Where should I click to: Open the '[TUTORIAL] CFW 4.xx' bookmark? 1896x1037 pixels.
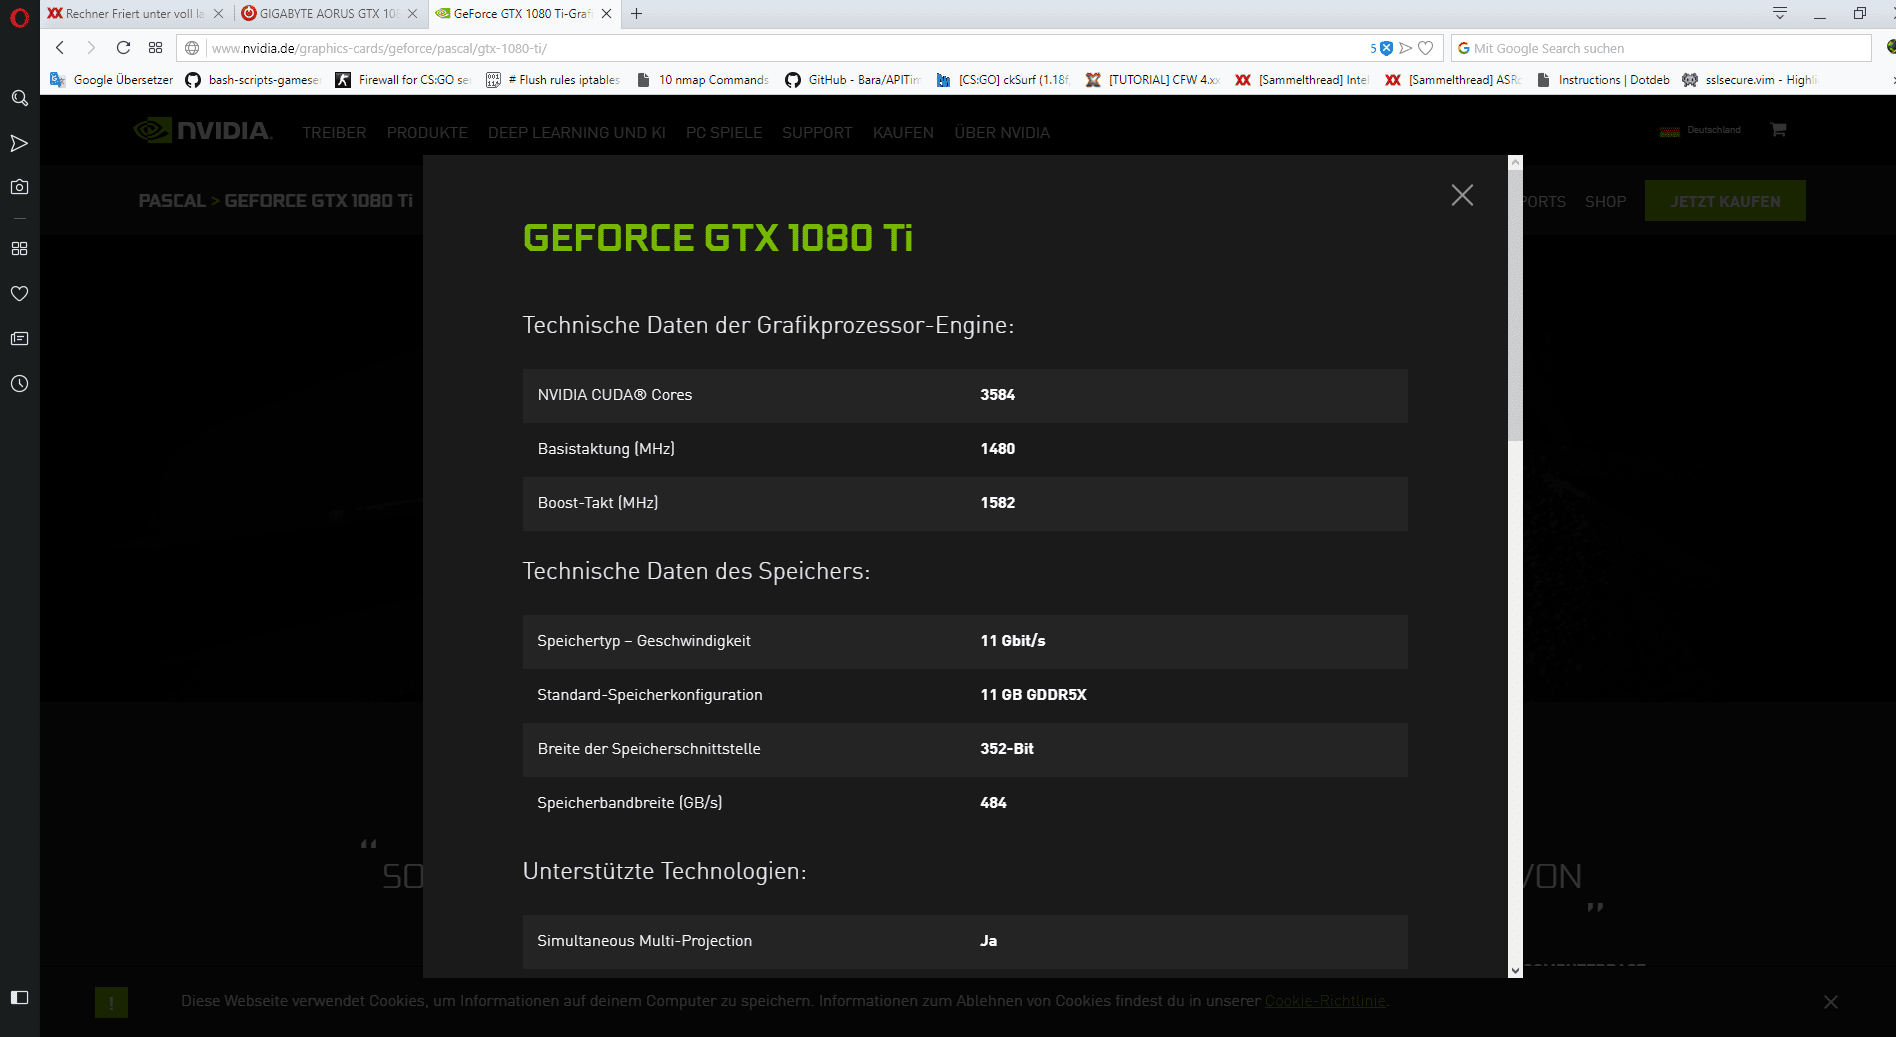click(x=1153, y=80)
